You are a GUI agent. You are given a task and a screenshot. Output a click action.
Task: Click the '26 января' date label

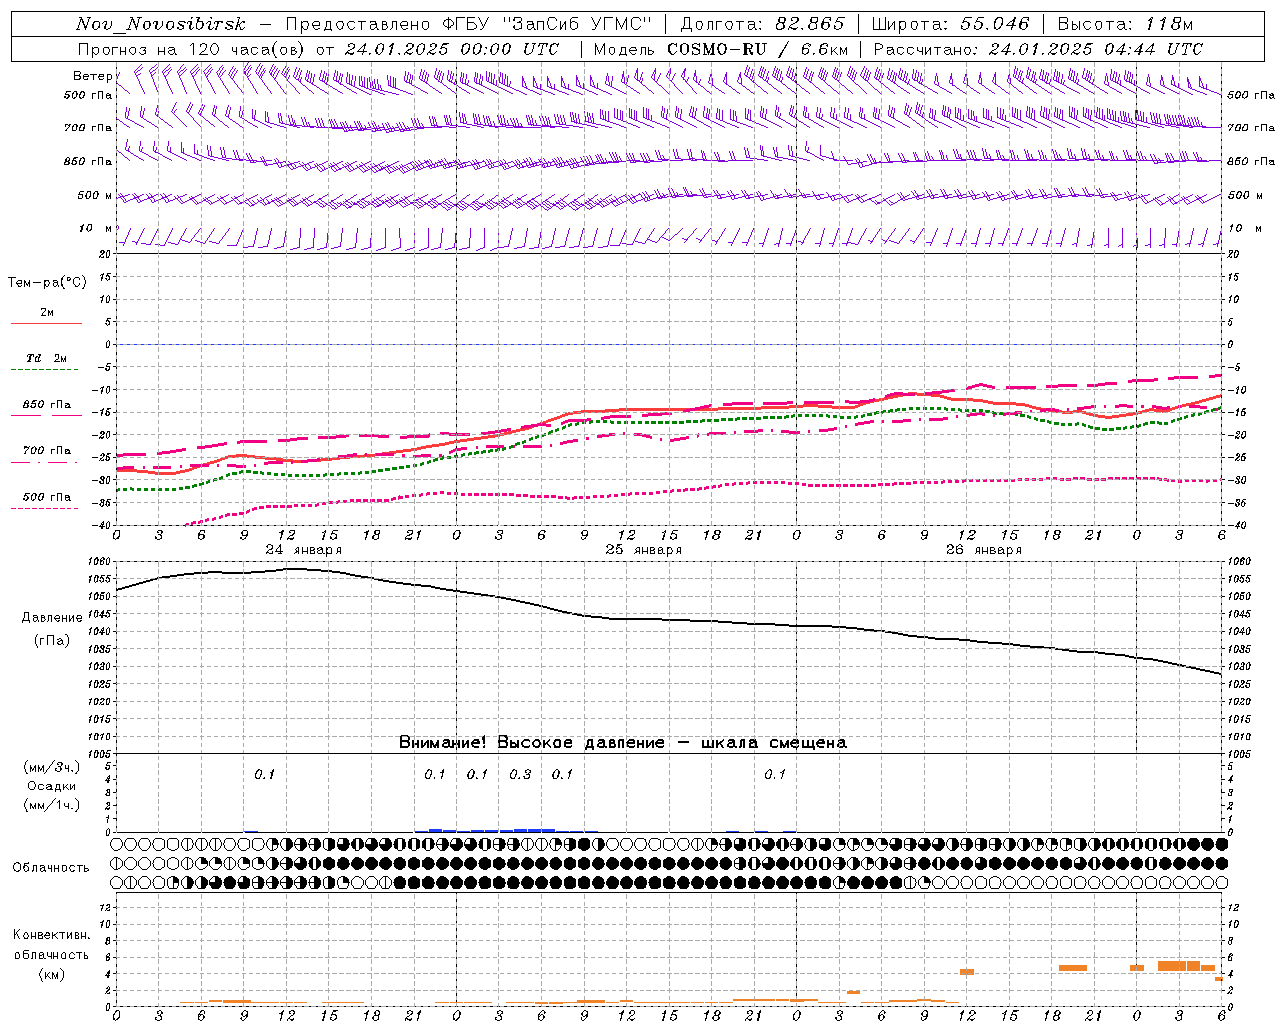click(x=983, y=550)
